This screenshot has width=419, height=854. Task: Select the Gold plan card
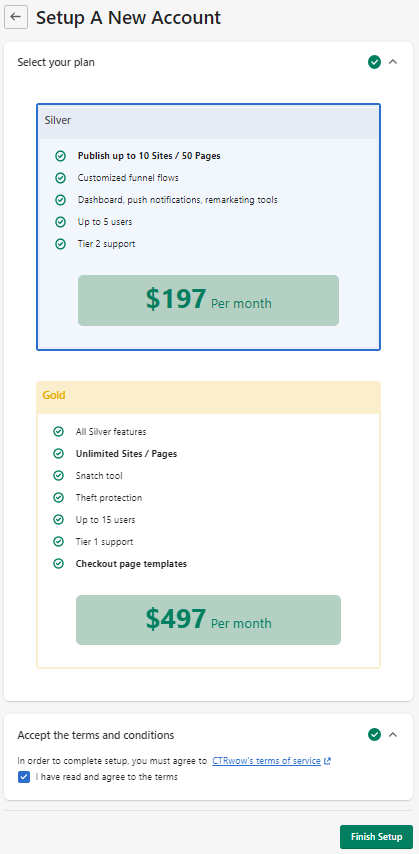(x=208, y=524)
